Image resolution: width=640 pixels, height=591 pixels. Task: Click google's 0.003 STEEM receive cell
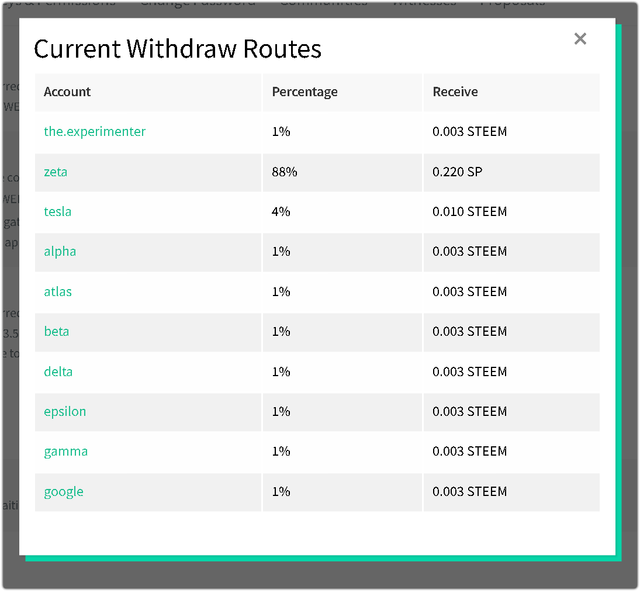tap(470, 491)
